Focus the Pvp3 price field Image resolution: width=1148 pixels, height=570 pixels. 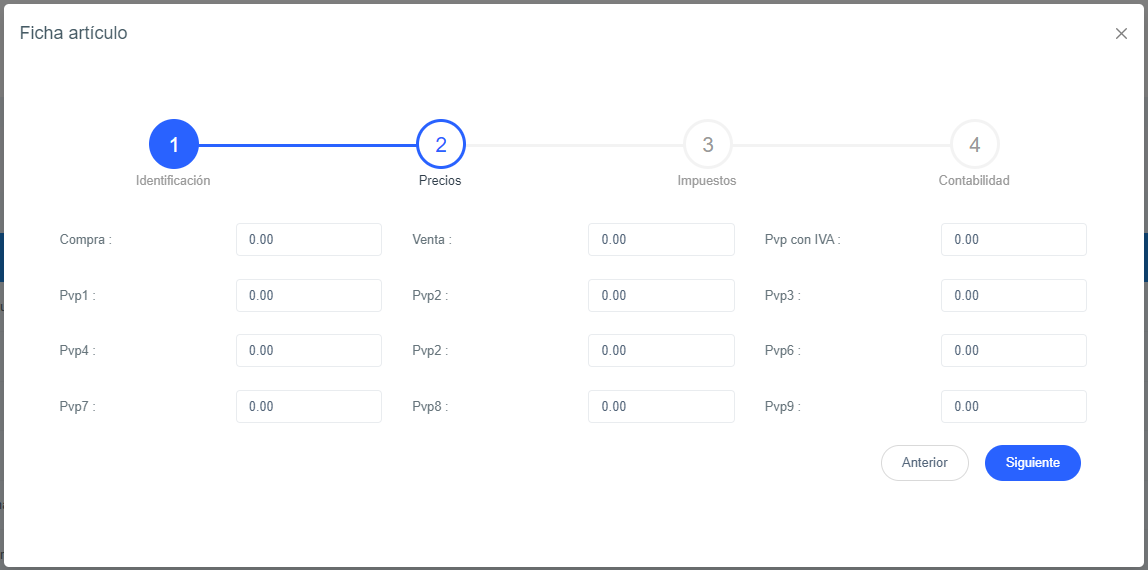click(x=1013, y=296)
